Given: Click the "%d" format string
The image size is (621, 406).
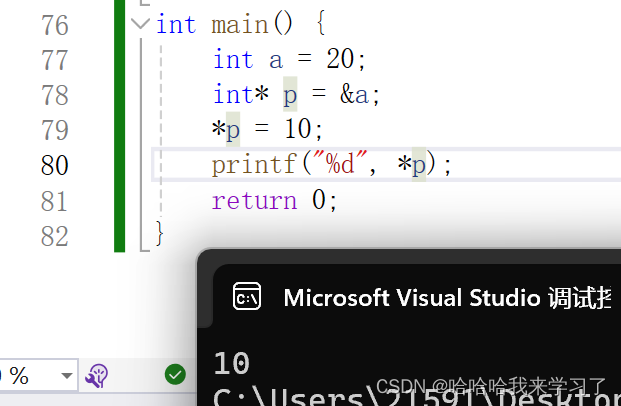Looking at the screenshot, I should pos(340,162).
